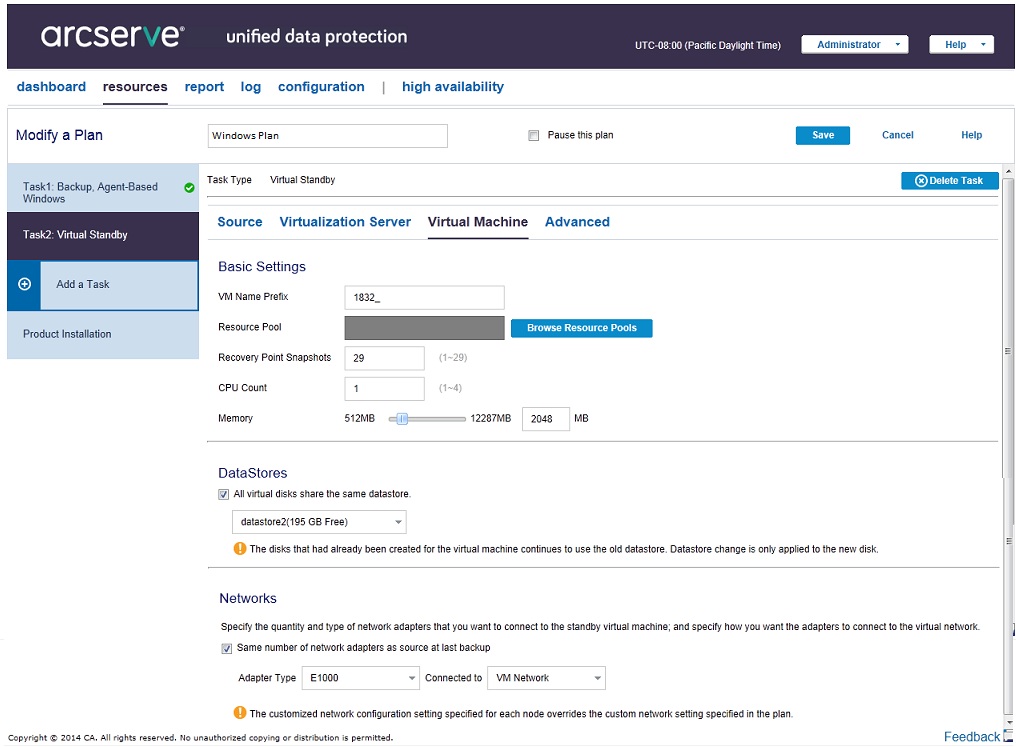1016x747 pixels.
Task: Click the orange warning icon under Networks
Action: (x=240, y=713)
